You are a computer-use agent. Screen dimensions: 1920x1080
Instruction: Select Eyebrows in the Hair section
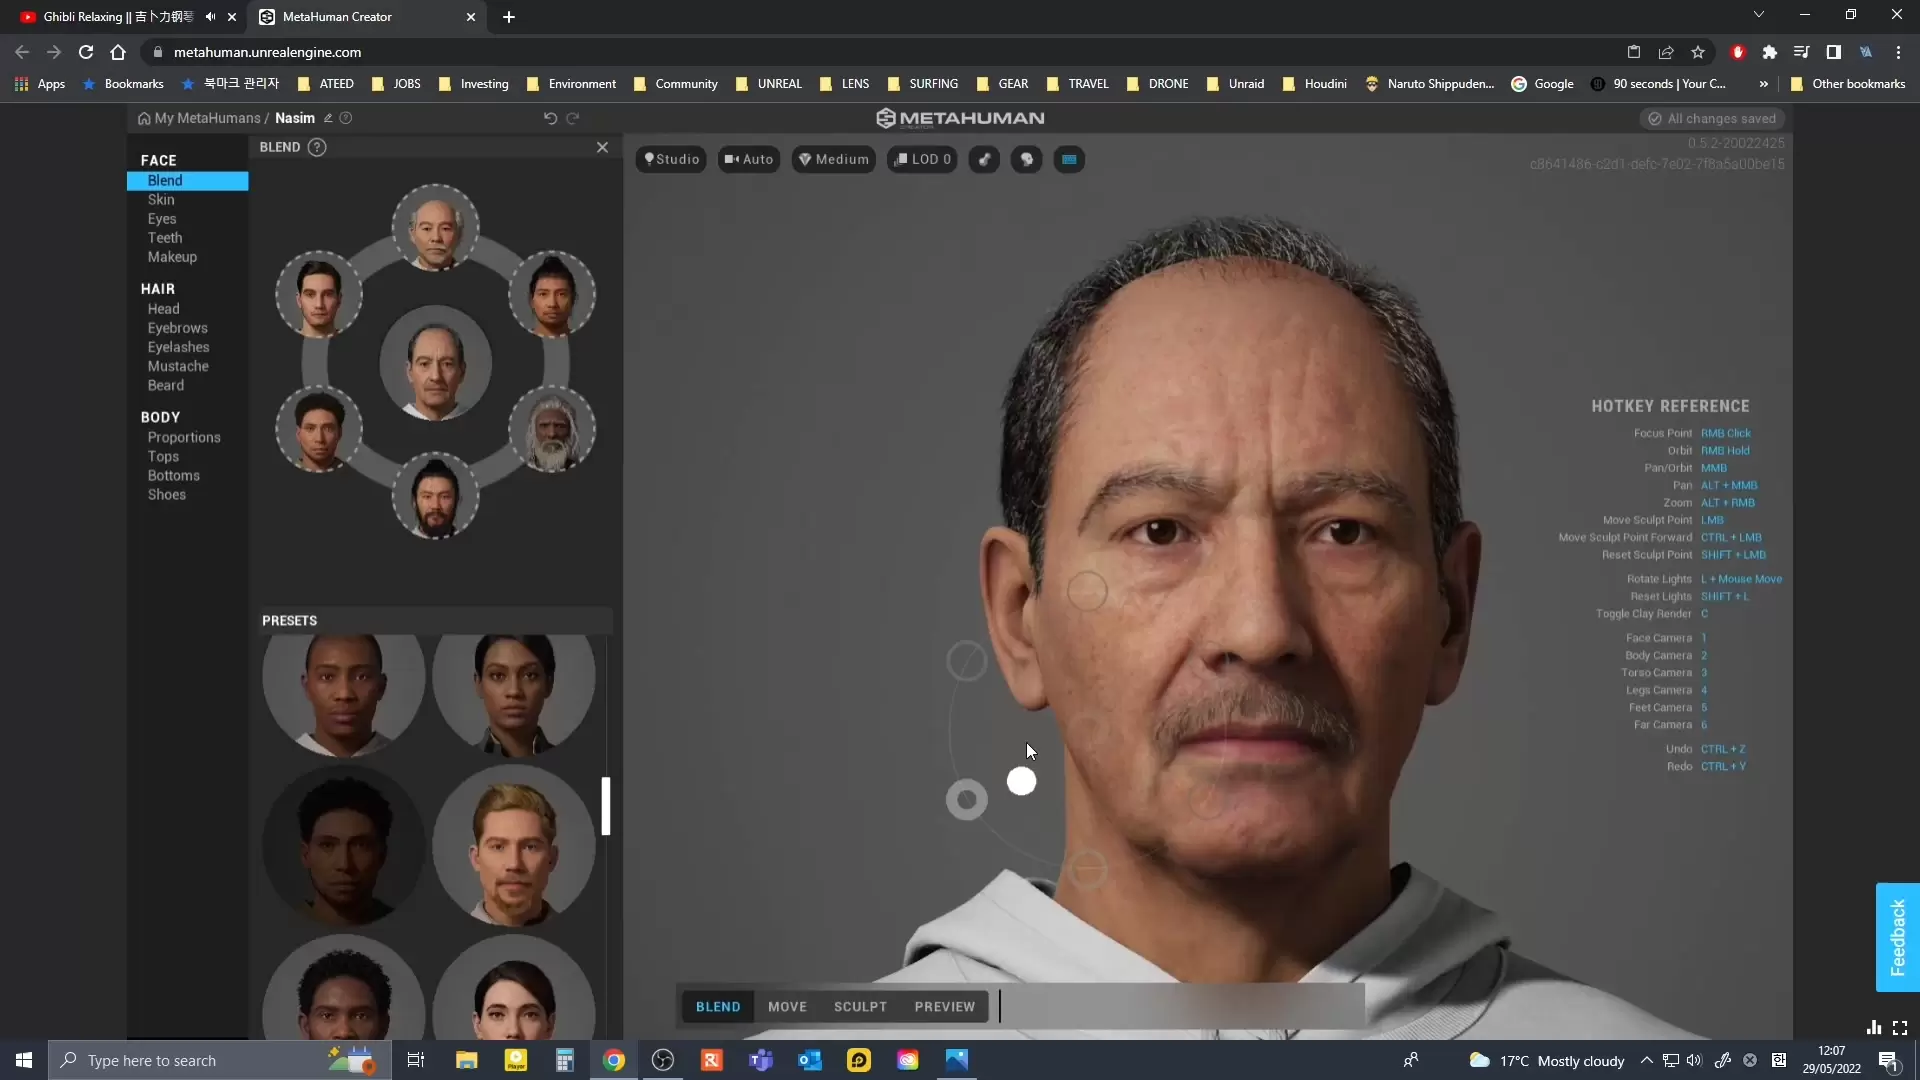[x=178, y=328]
